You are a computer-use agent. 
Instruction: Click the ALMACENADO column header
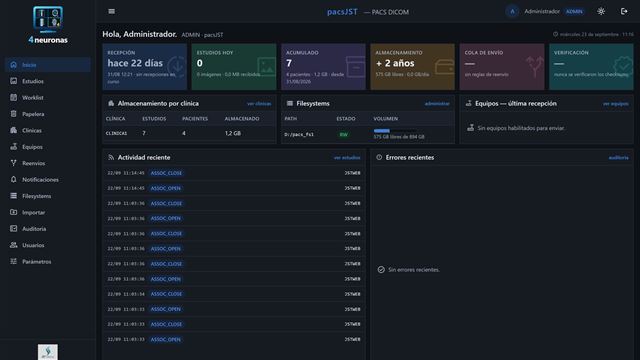click(x=242, y=119)
